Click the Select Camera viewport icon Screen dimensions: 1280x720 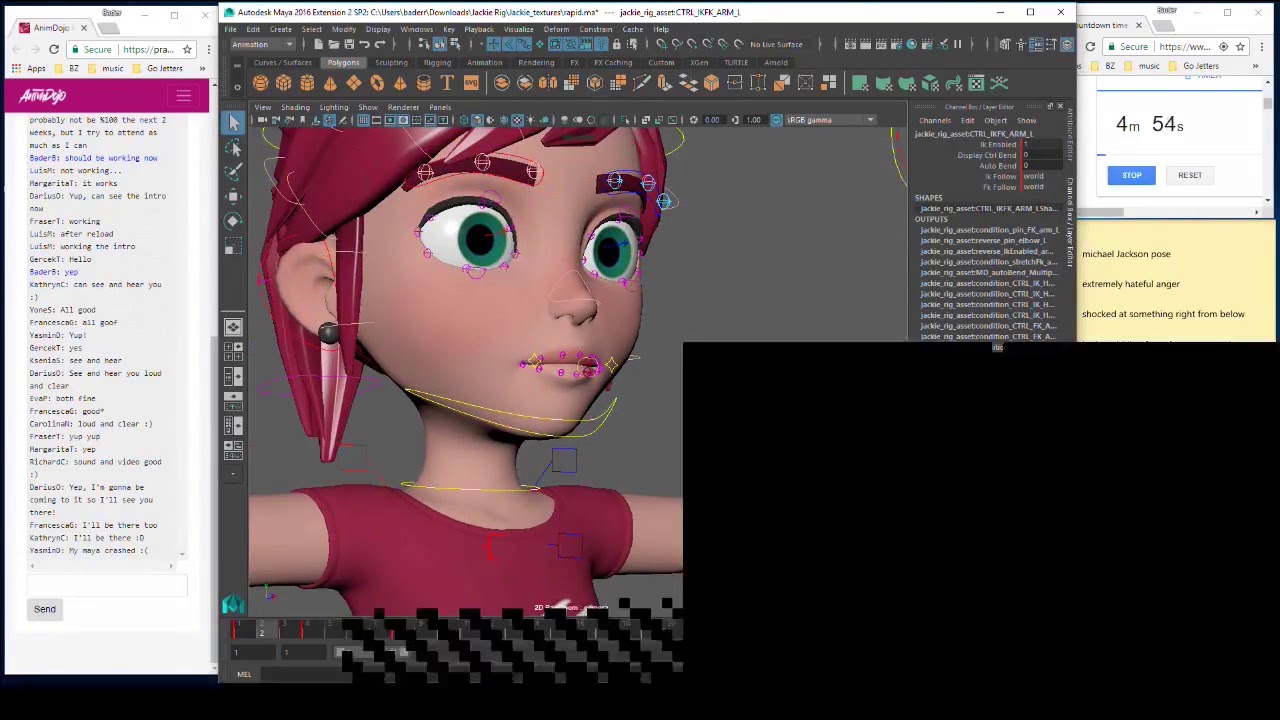[x=262, y=120]
